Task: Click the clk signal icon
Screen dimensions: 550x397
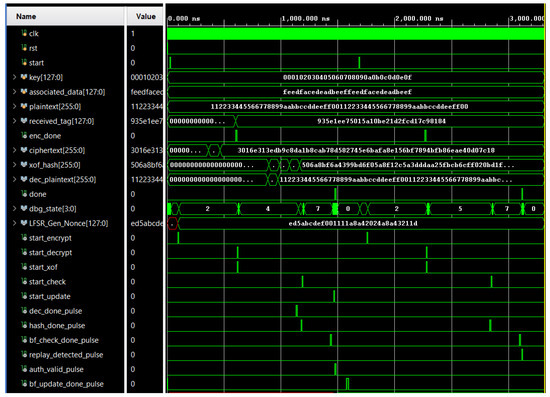Action: [24, 33]
